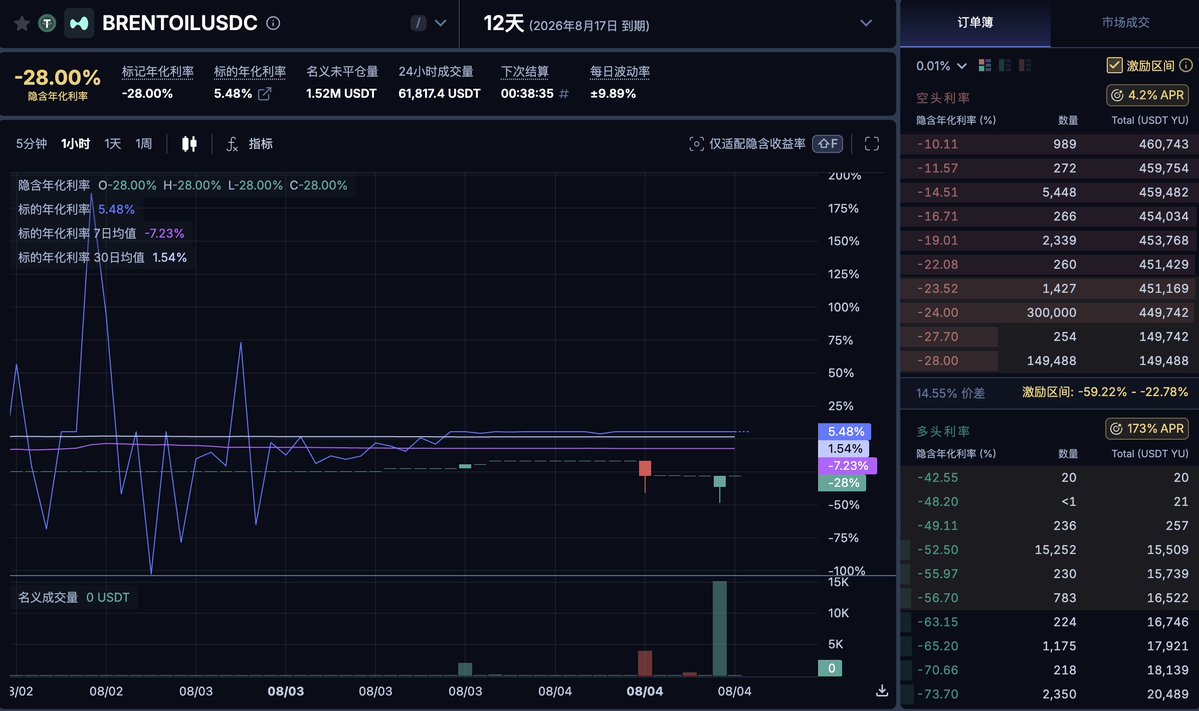Select short order row at -24.00
1199x711 pixels.
pyautogui.click(x=1050, y=313)
